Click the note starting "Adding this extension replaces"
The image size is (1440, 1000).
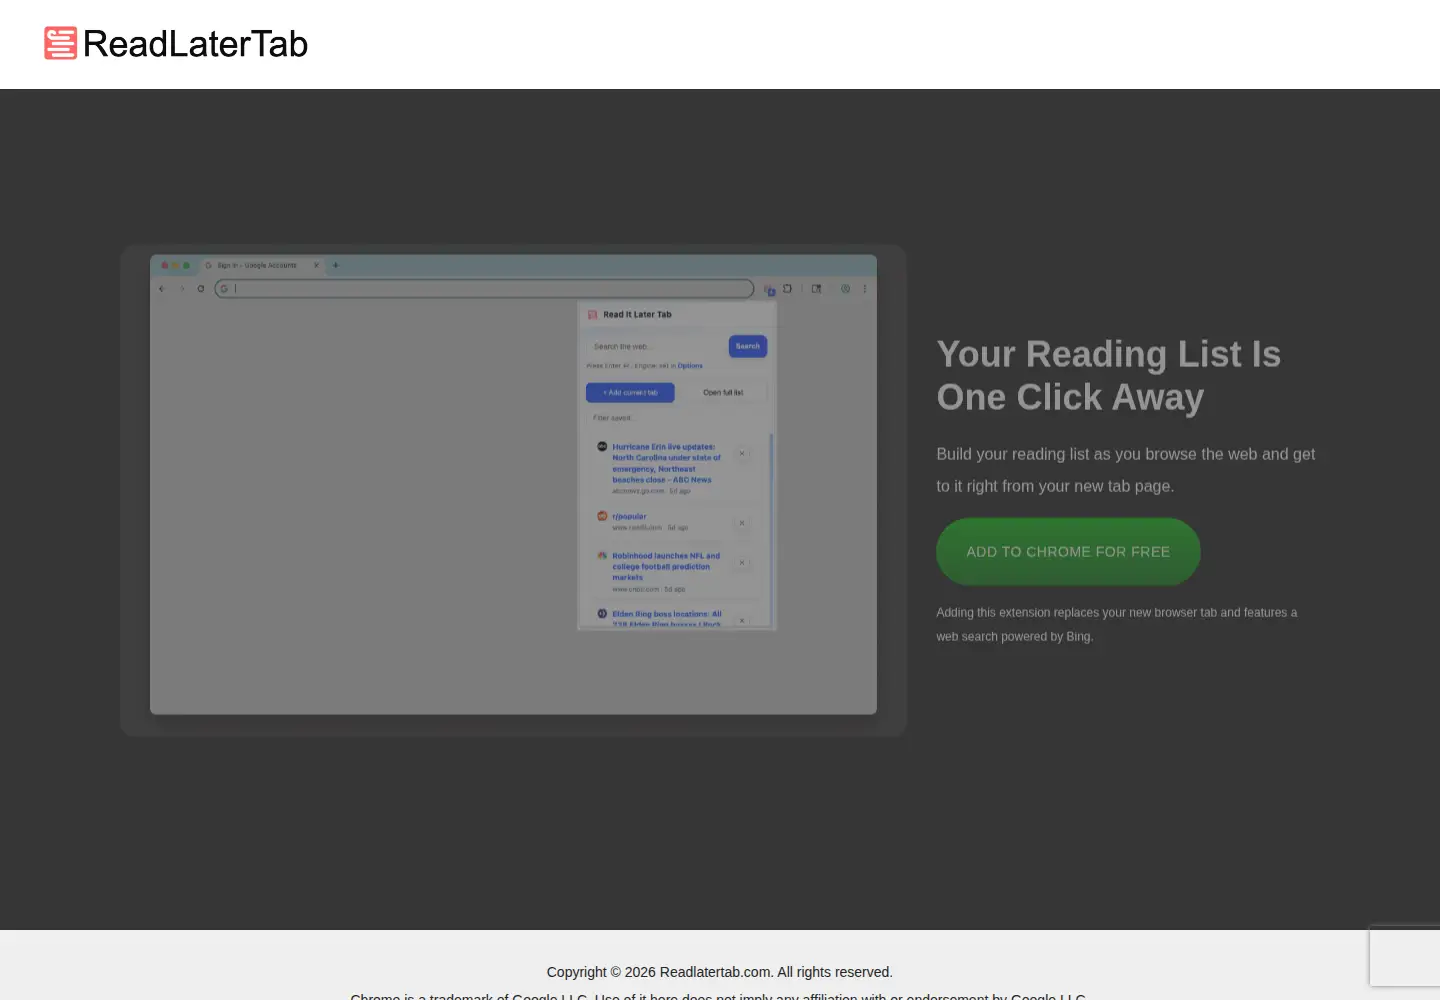click(x=1117, y=624)
